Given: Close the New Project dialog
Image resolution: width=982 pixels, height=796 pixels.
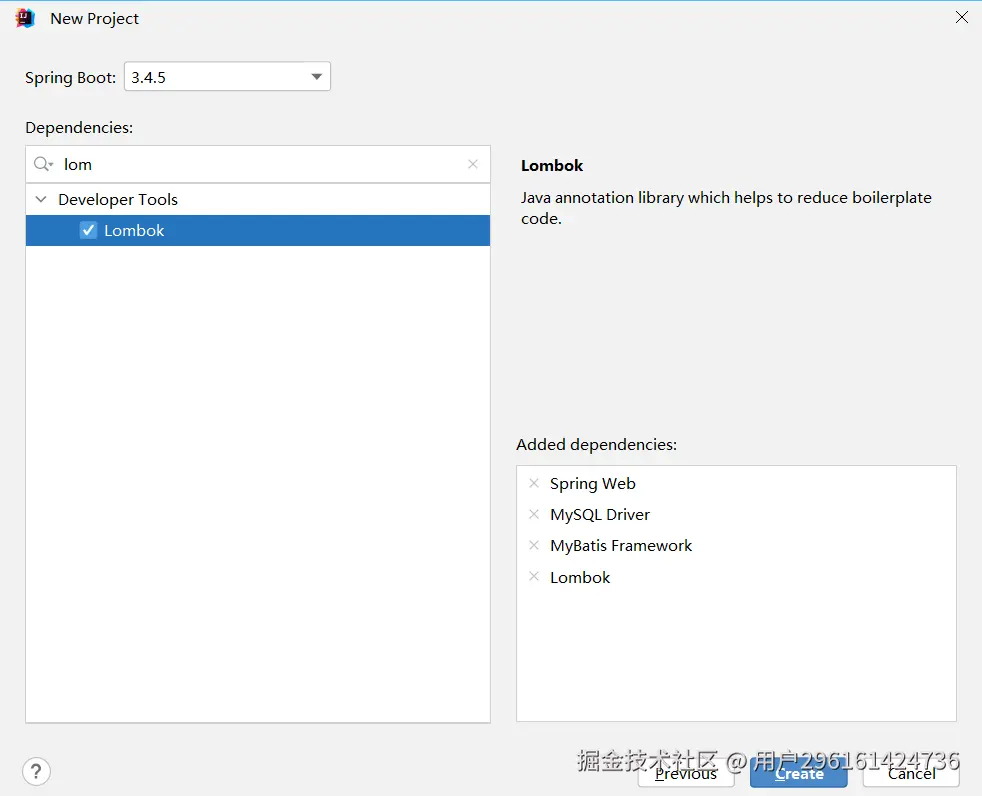Looking at the screenshot, I should pyautogui.click(x=962, y=18).
